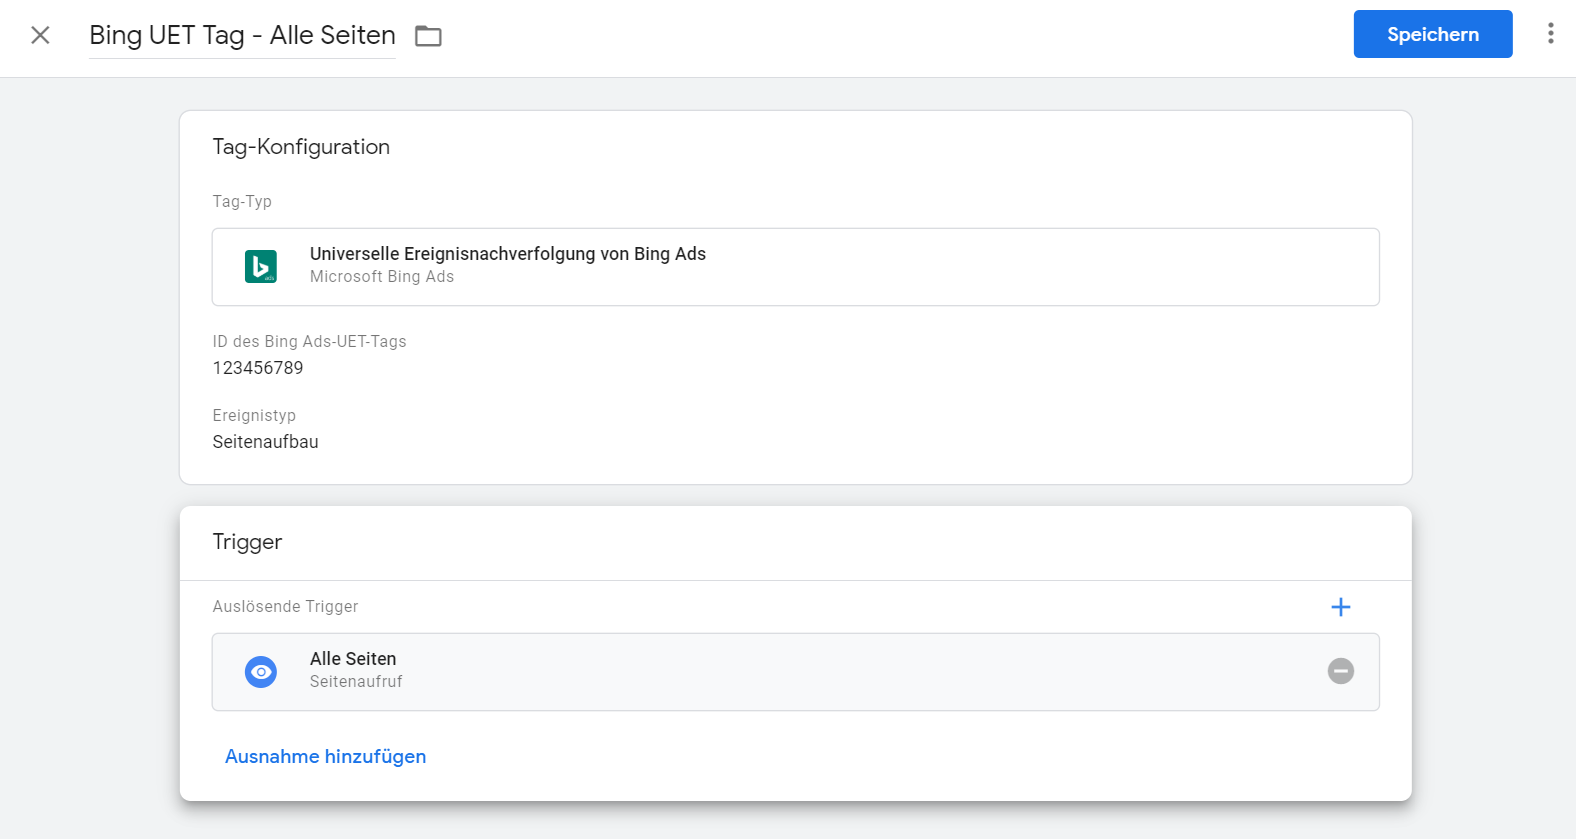1576x839 pixels.
Task: Open the three-dot more options menu
Action: (x=1550, y=34)
